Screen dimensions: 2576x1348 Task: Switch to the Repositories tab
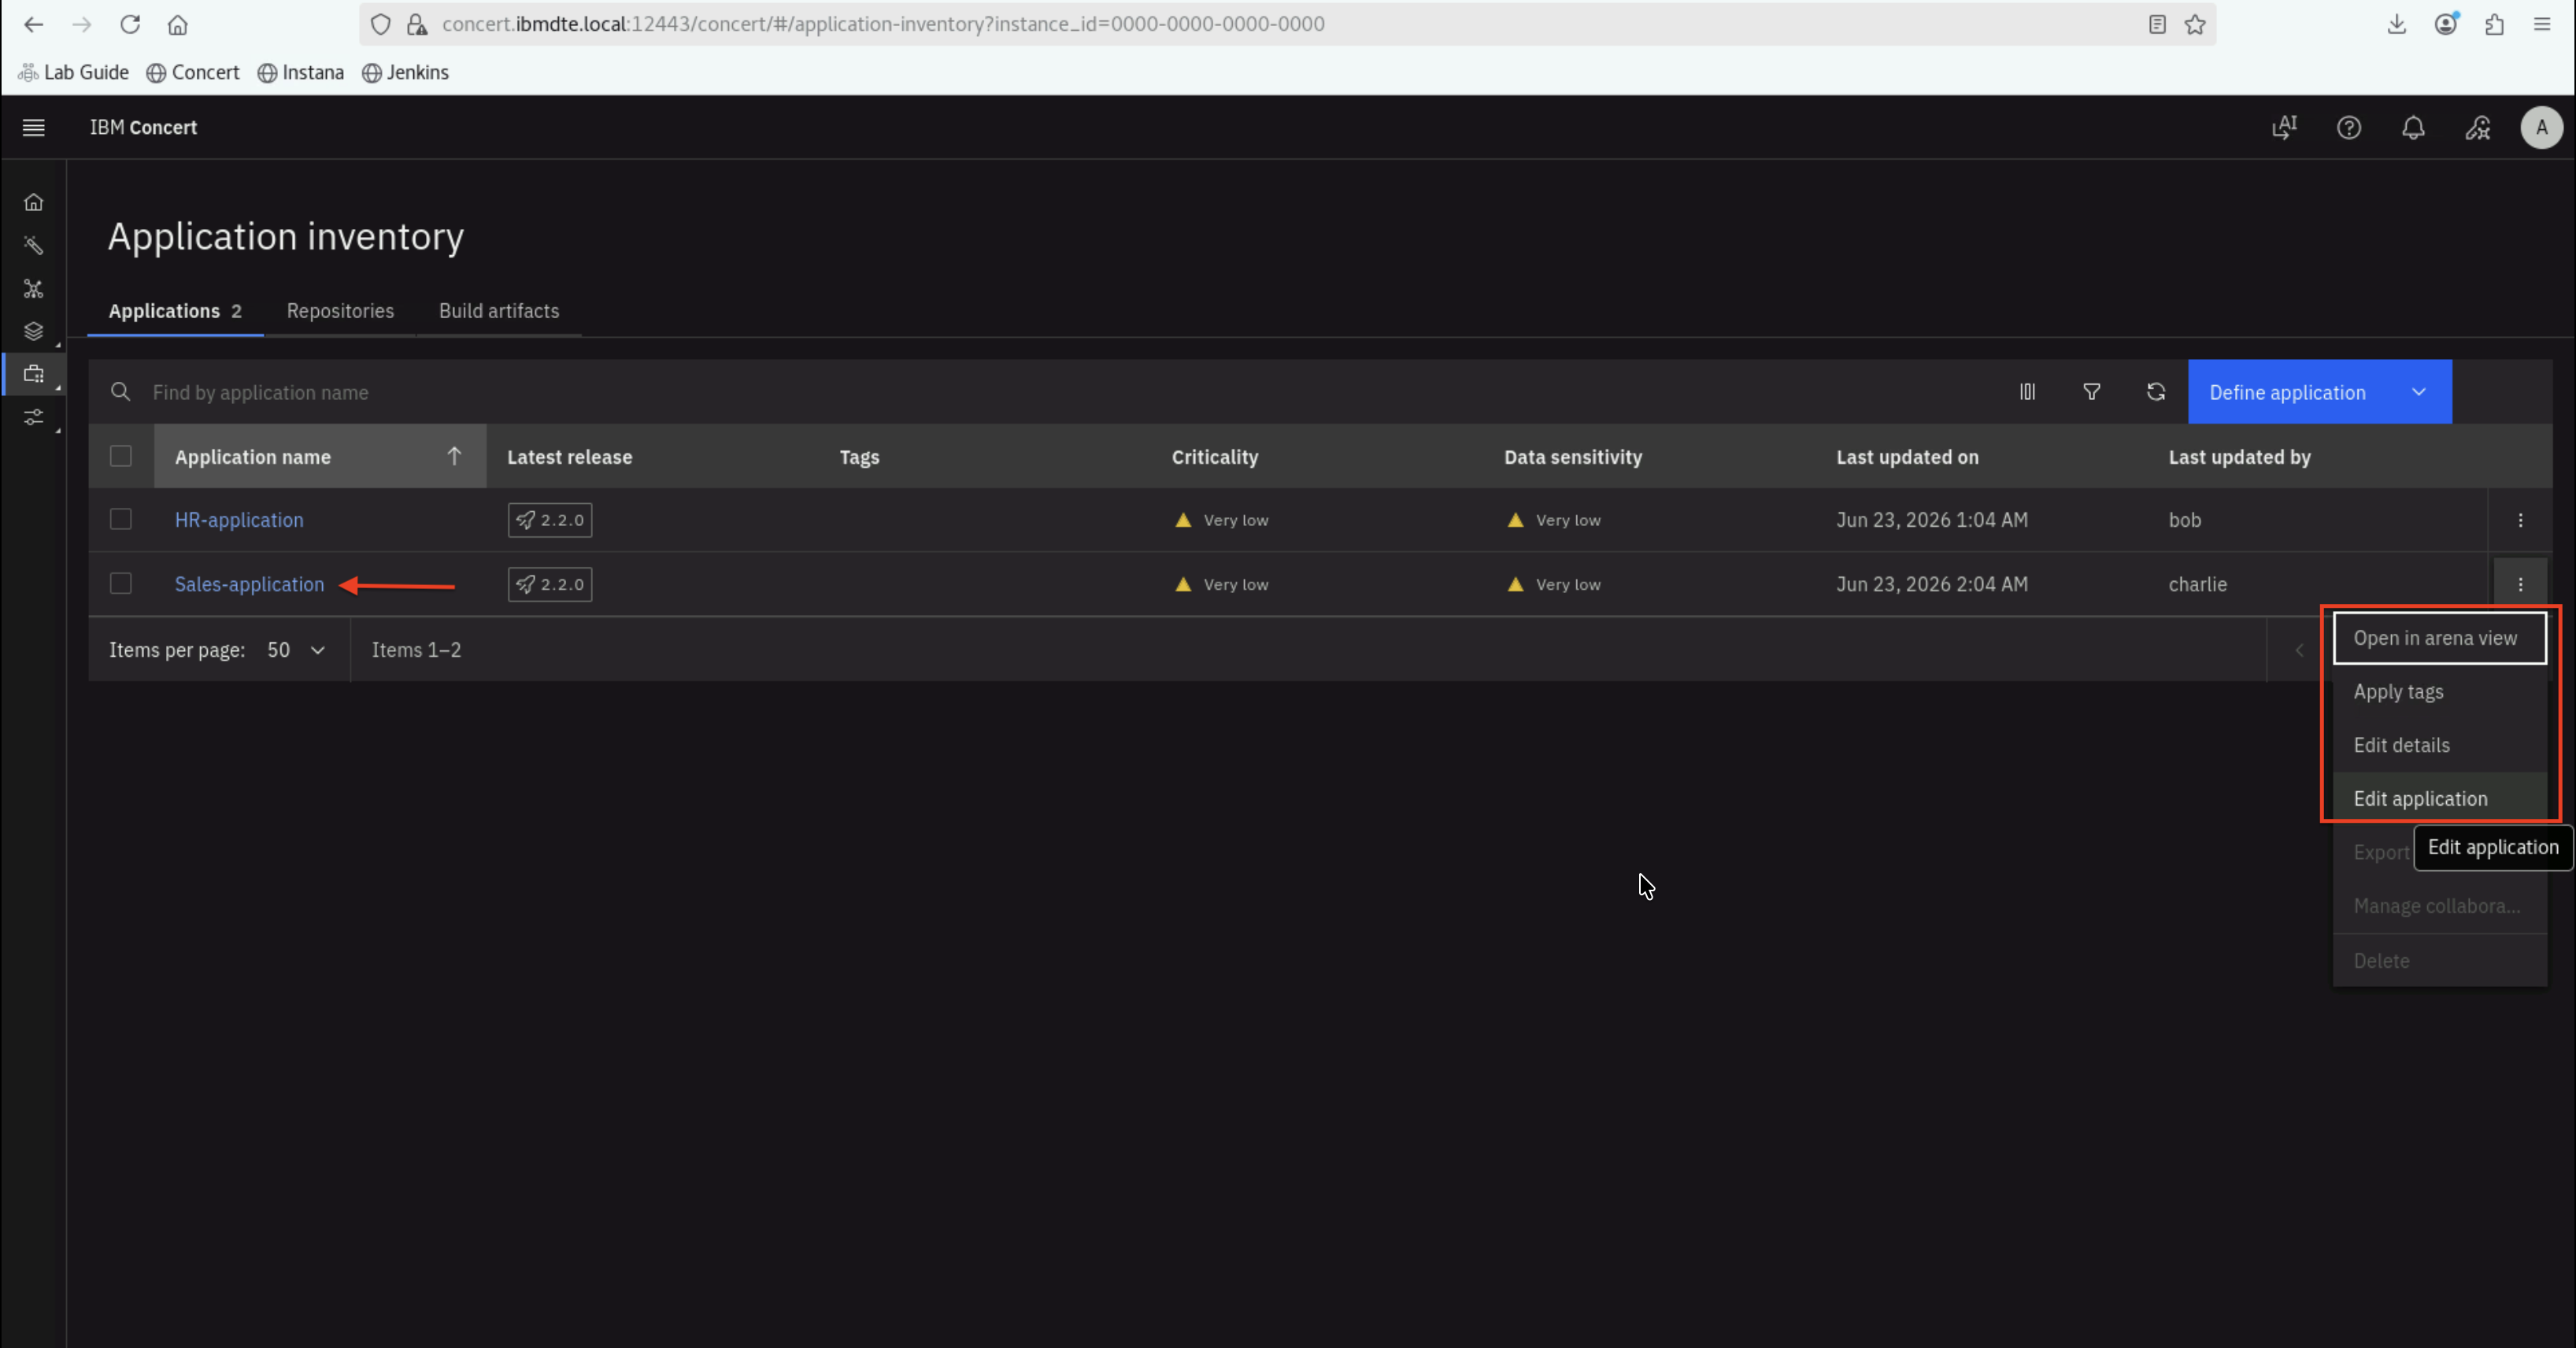tap(340, 311)
